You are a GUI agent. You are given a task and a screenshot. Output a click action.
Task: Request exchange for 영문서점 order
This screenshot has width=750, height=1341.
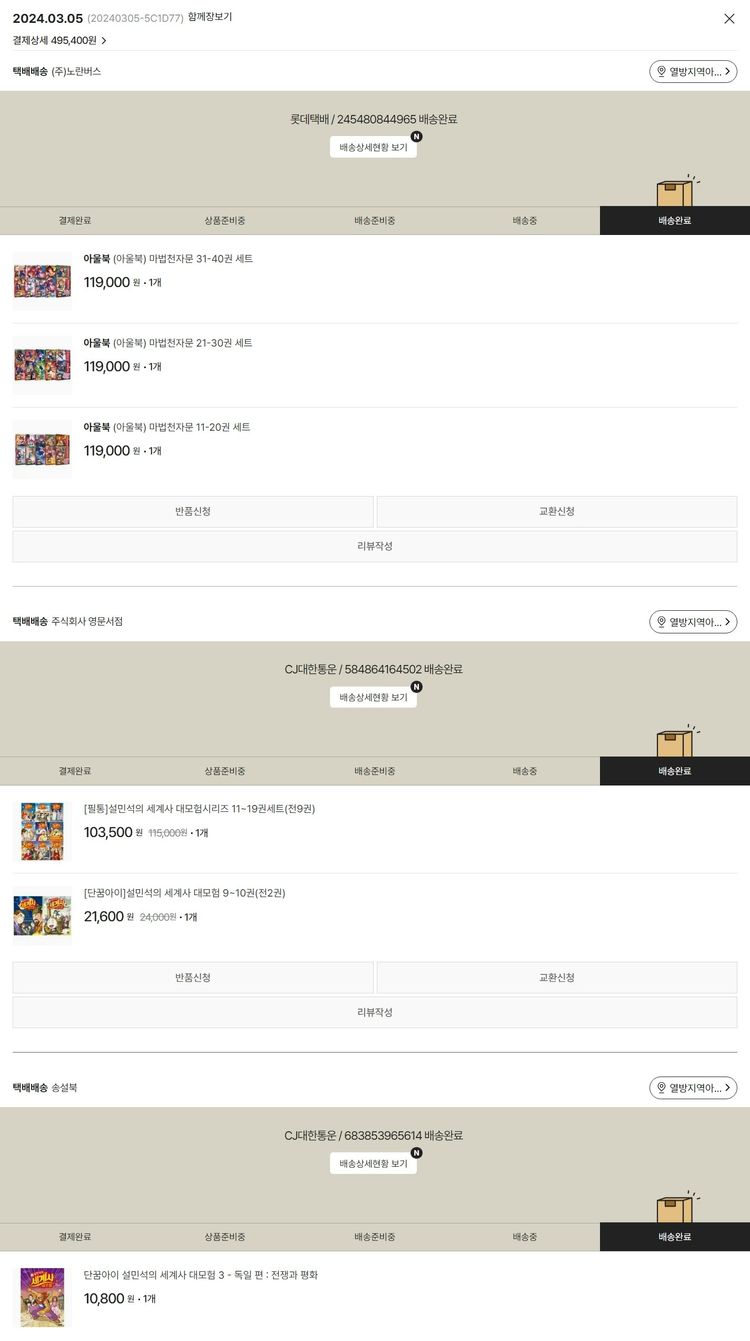pos(557,978)
